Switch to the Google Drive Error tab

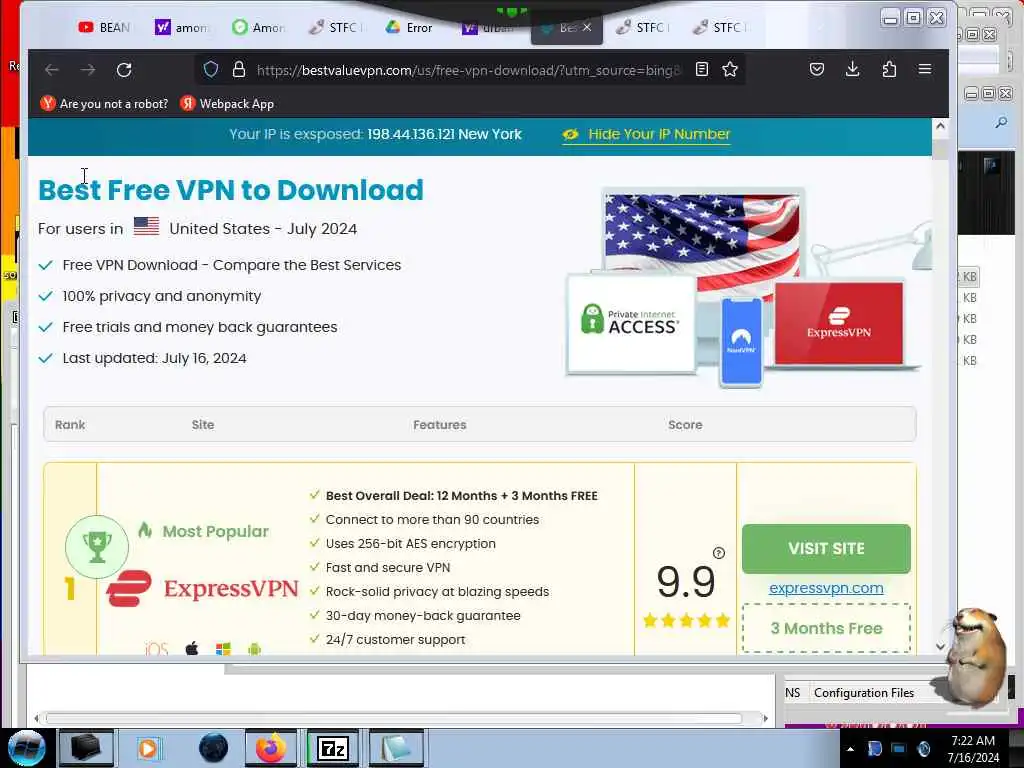click(409, 27)
